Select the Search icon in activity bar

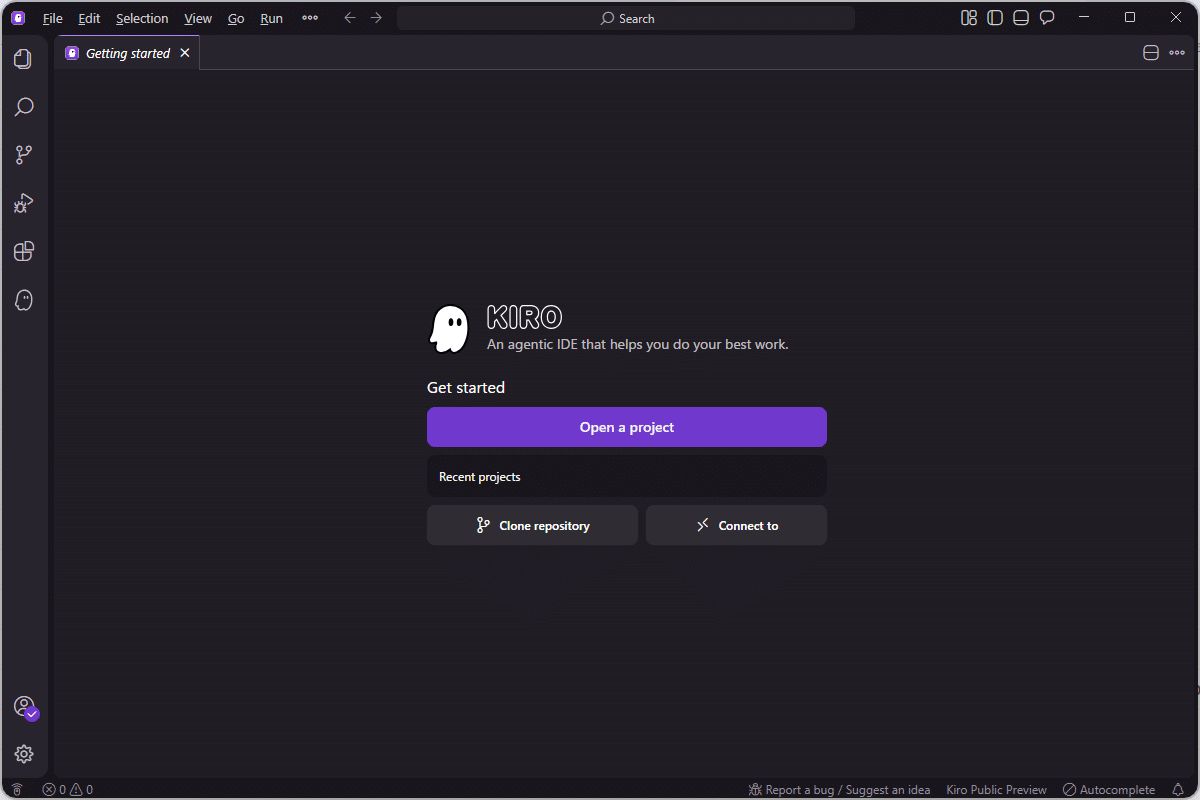coord(24,106)
